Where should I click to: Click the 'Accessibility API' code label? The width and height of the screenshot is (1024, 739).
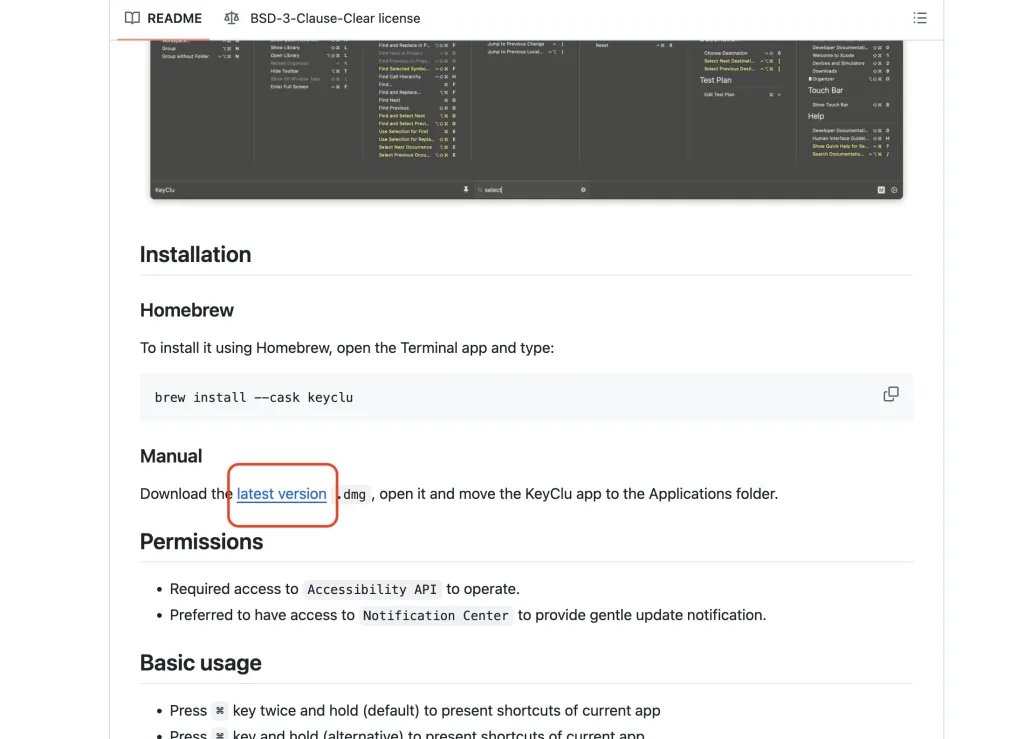(372, 590)
